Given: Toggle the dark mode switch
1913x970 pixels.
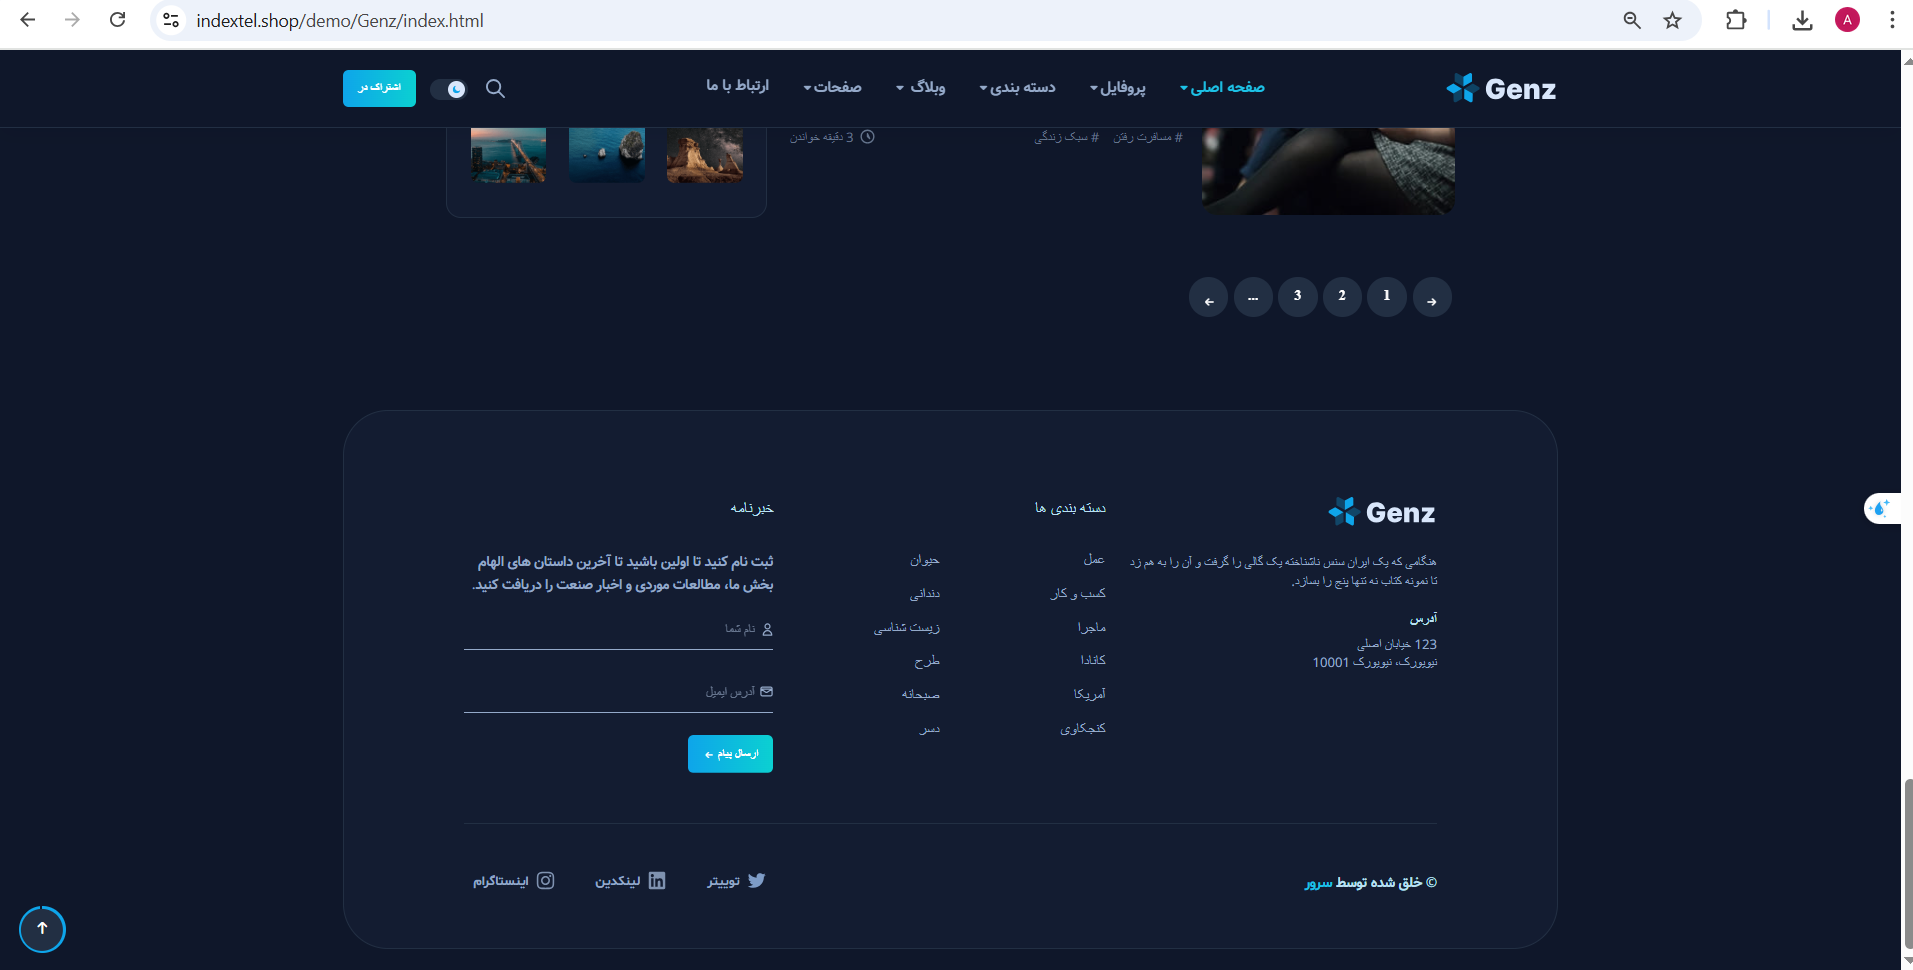Looking at the screenshot, I should (449, 89).
